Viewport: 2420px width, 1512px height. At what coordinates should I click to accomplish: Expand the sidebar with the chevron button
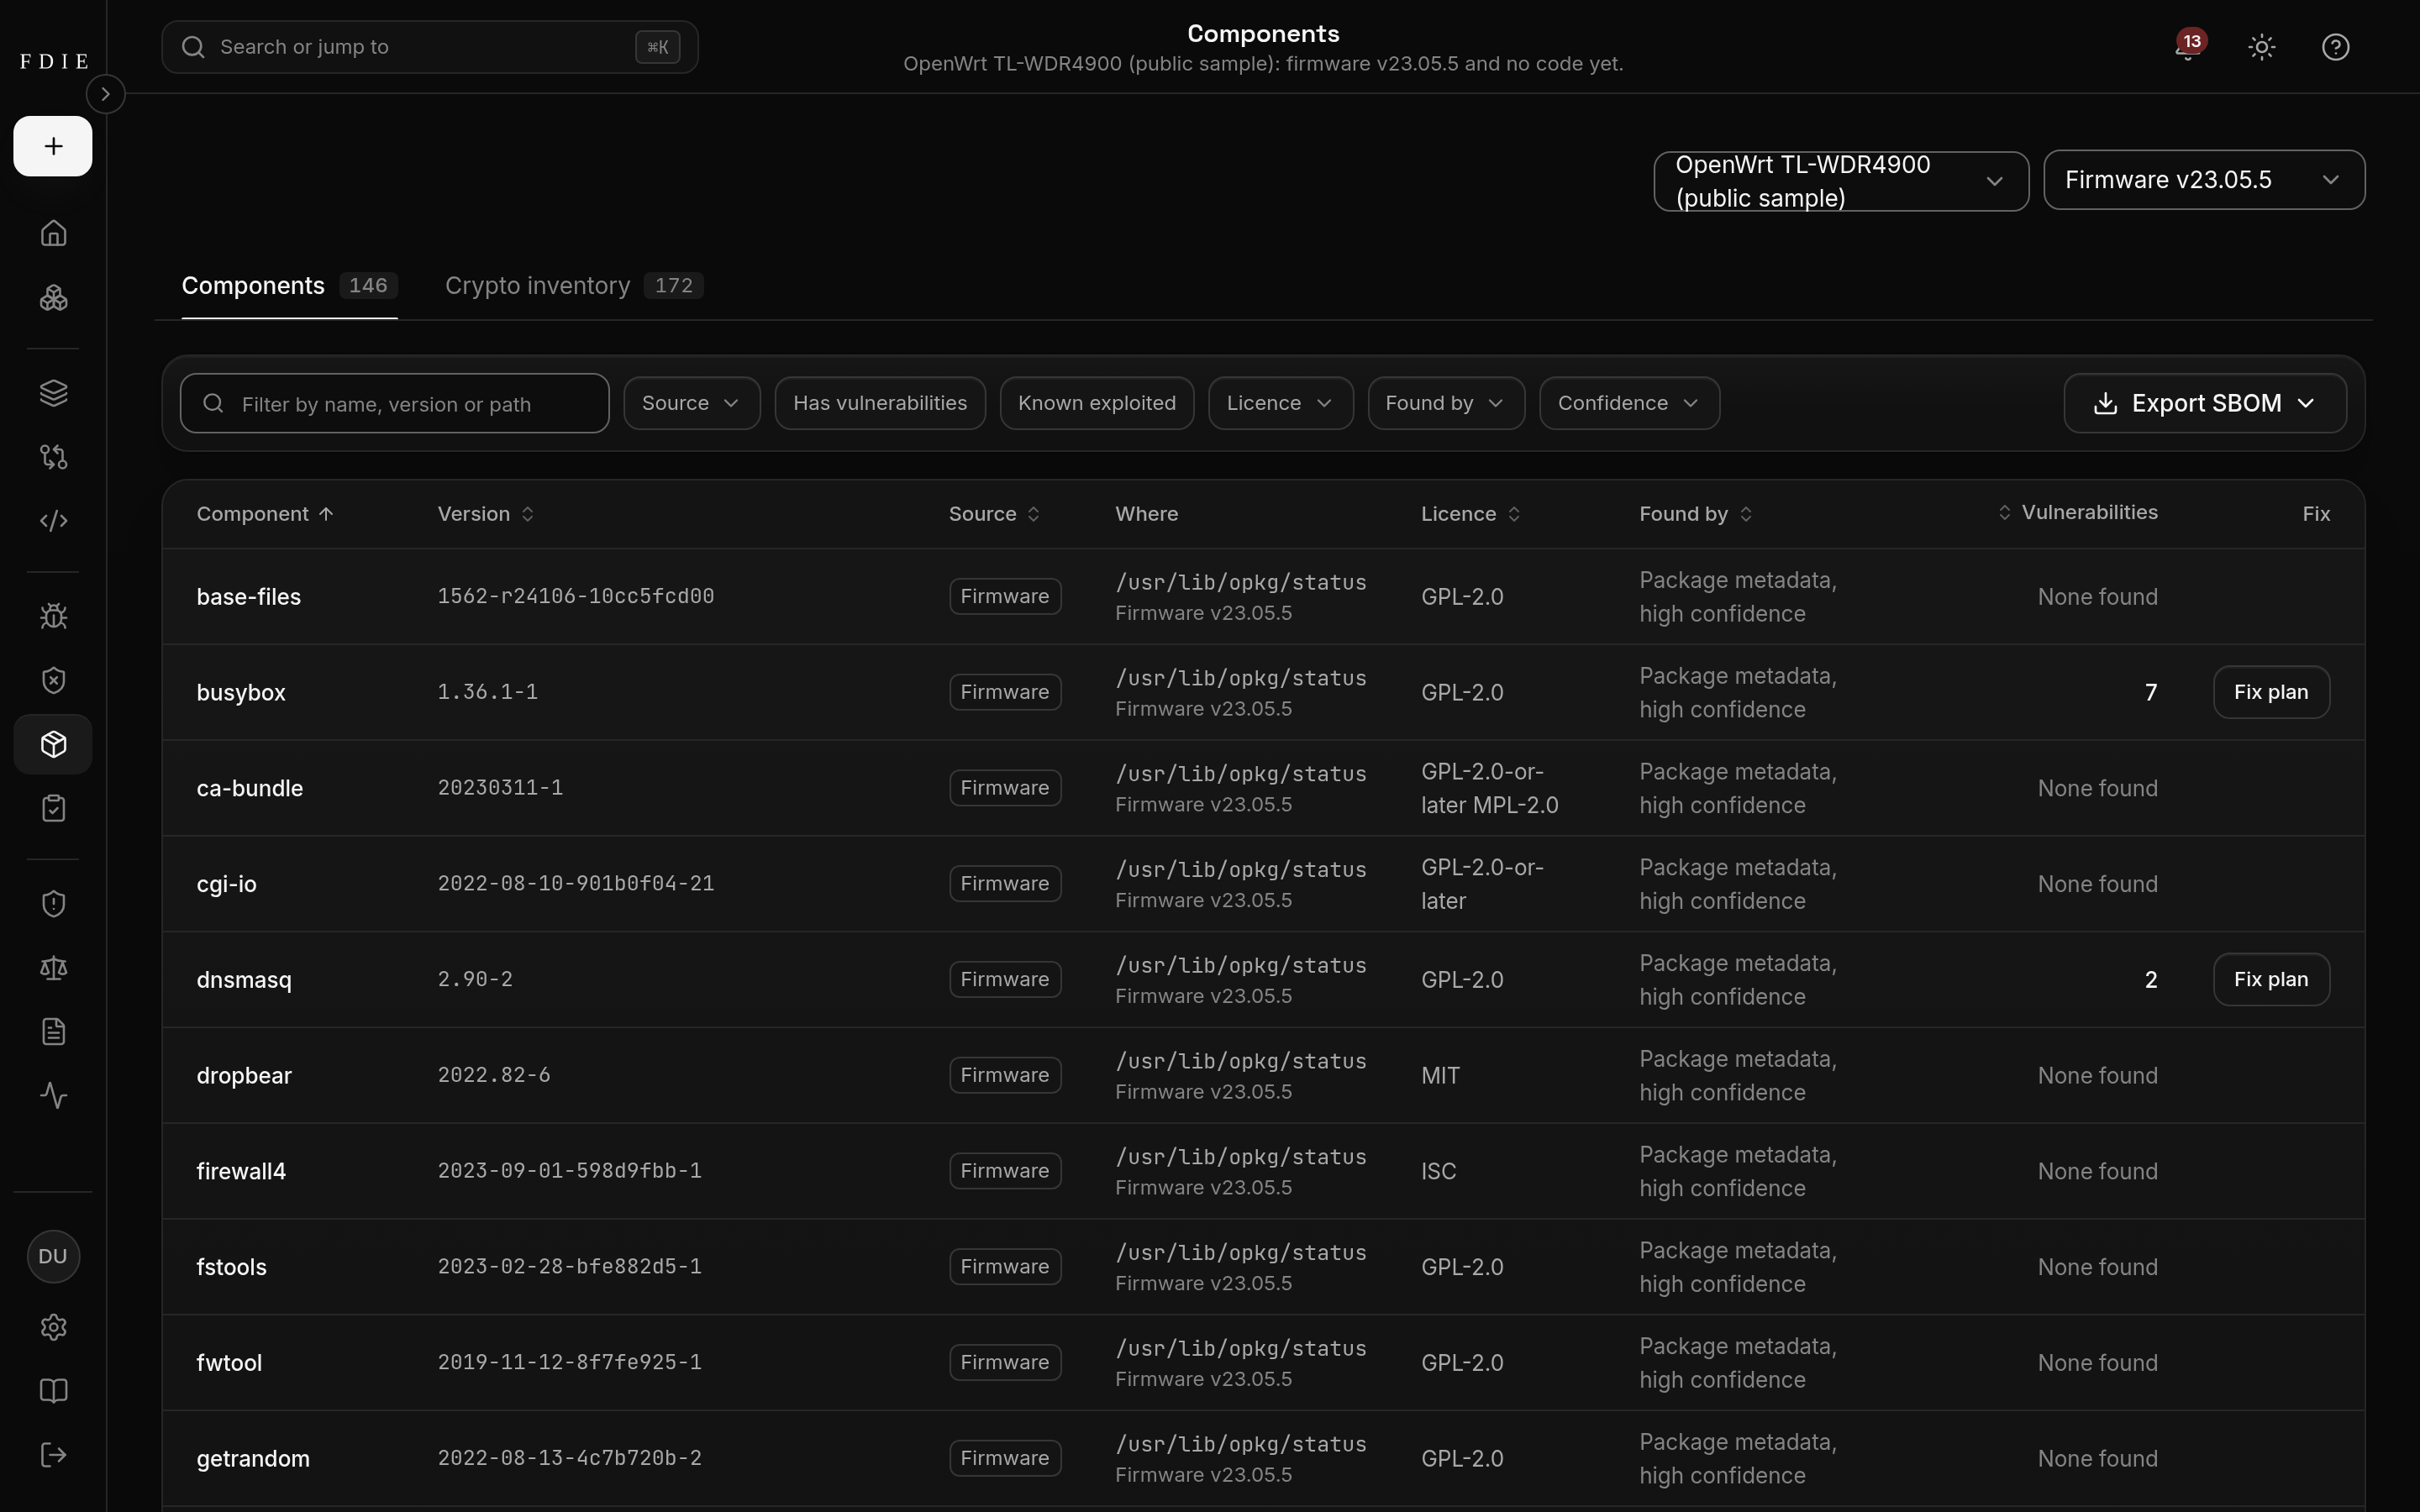pos(105,94)
